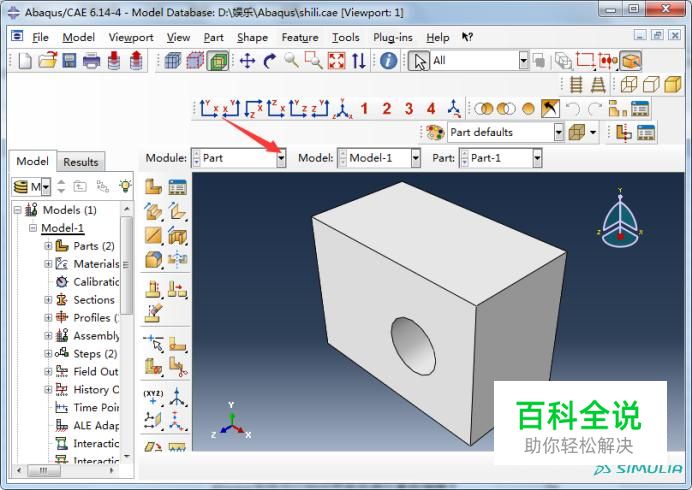Screen dimensions: 692x490
Task: Open the selection filter All dropdown
Action: [x=523, y=60]
